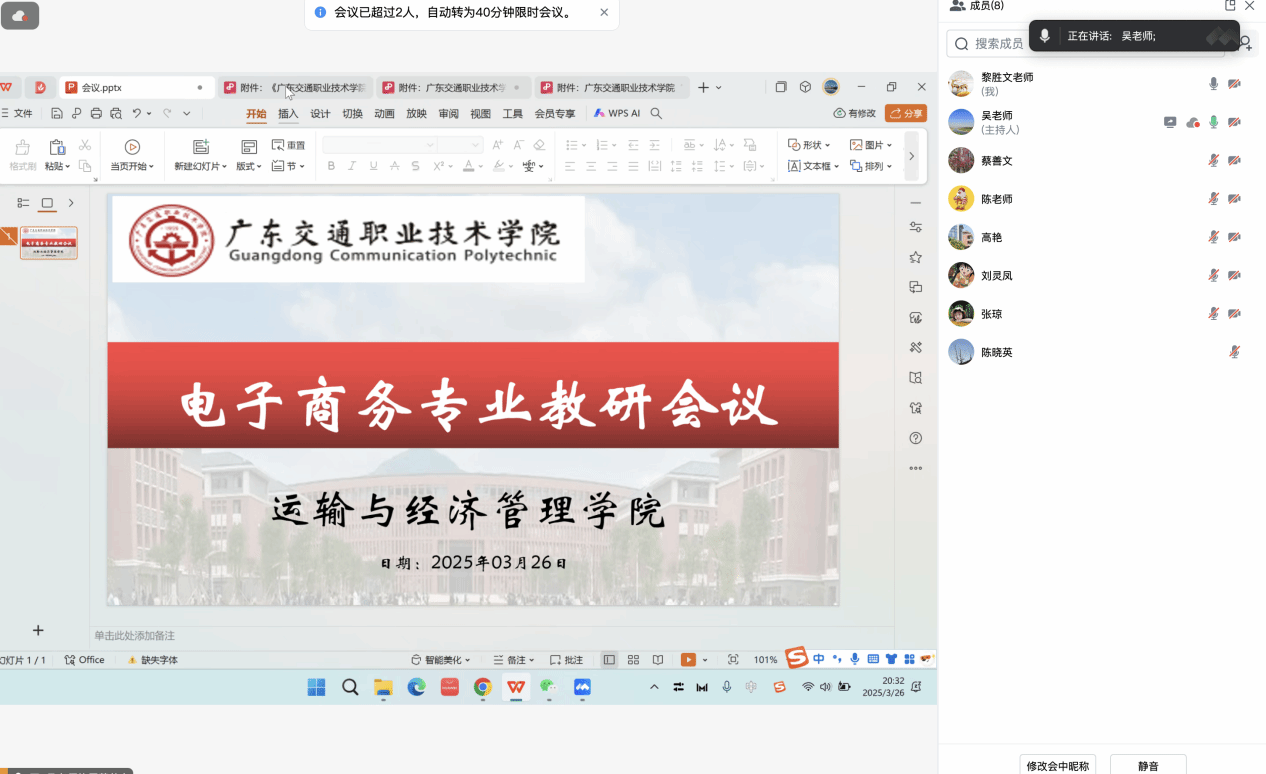Start slideshow from current slide icon
Image resolution: width=1266 pixels, height=774 pixels.
click(x=132, y=147)
